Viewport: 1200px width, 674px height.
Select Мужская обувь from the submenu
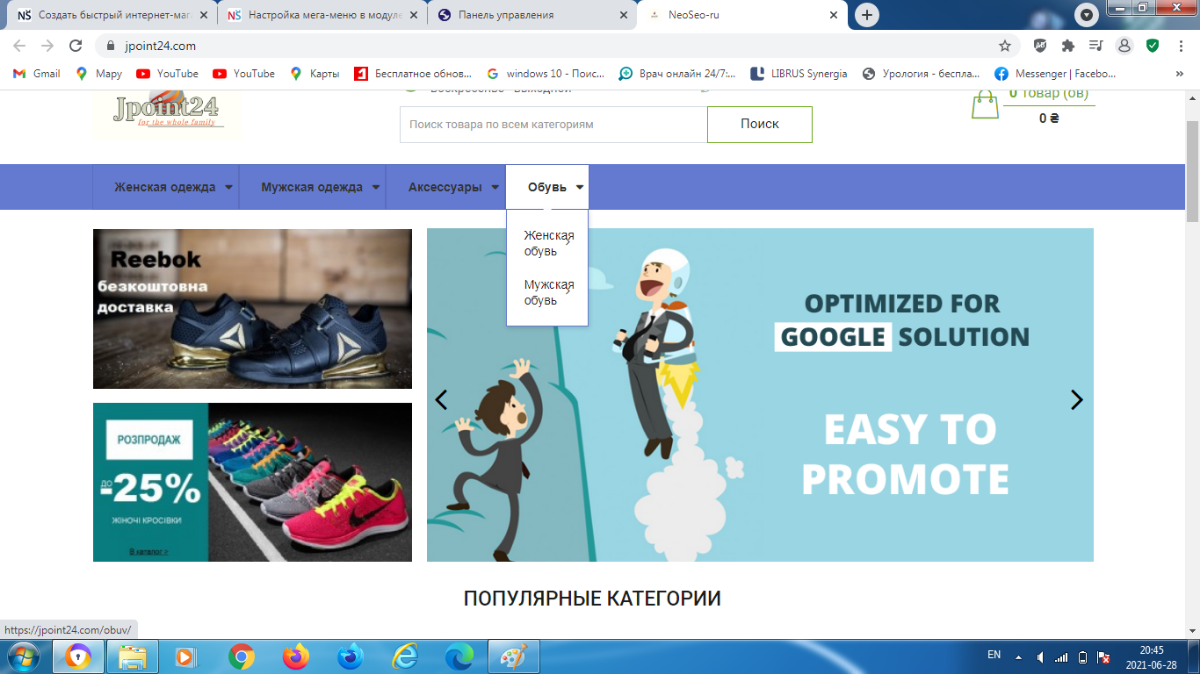pos(549,292)
